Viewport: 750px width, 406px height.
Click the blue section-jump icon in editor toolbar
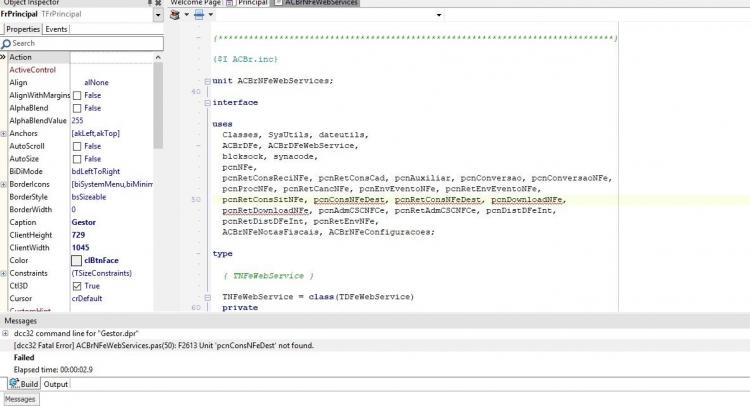tap(199, 15)
